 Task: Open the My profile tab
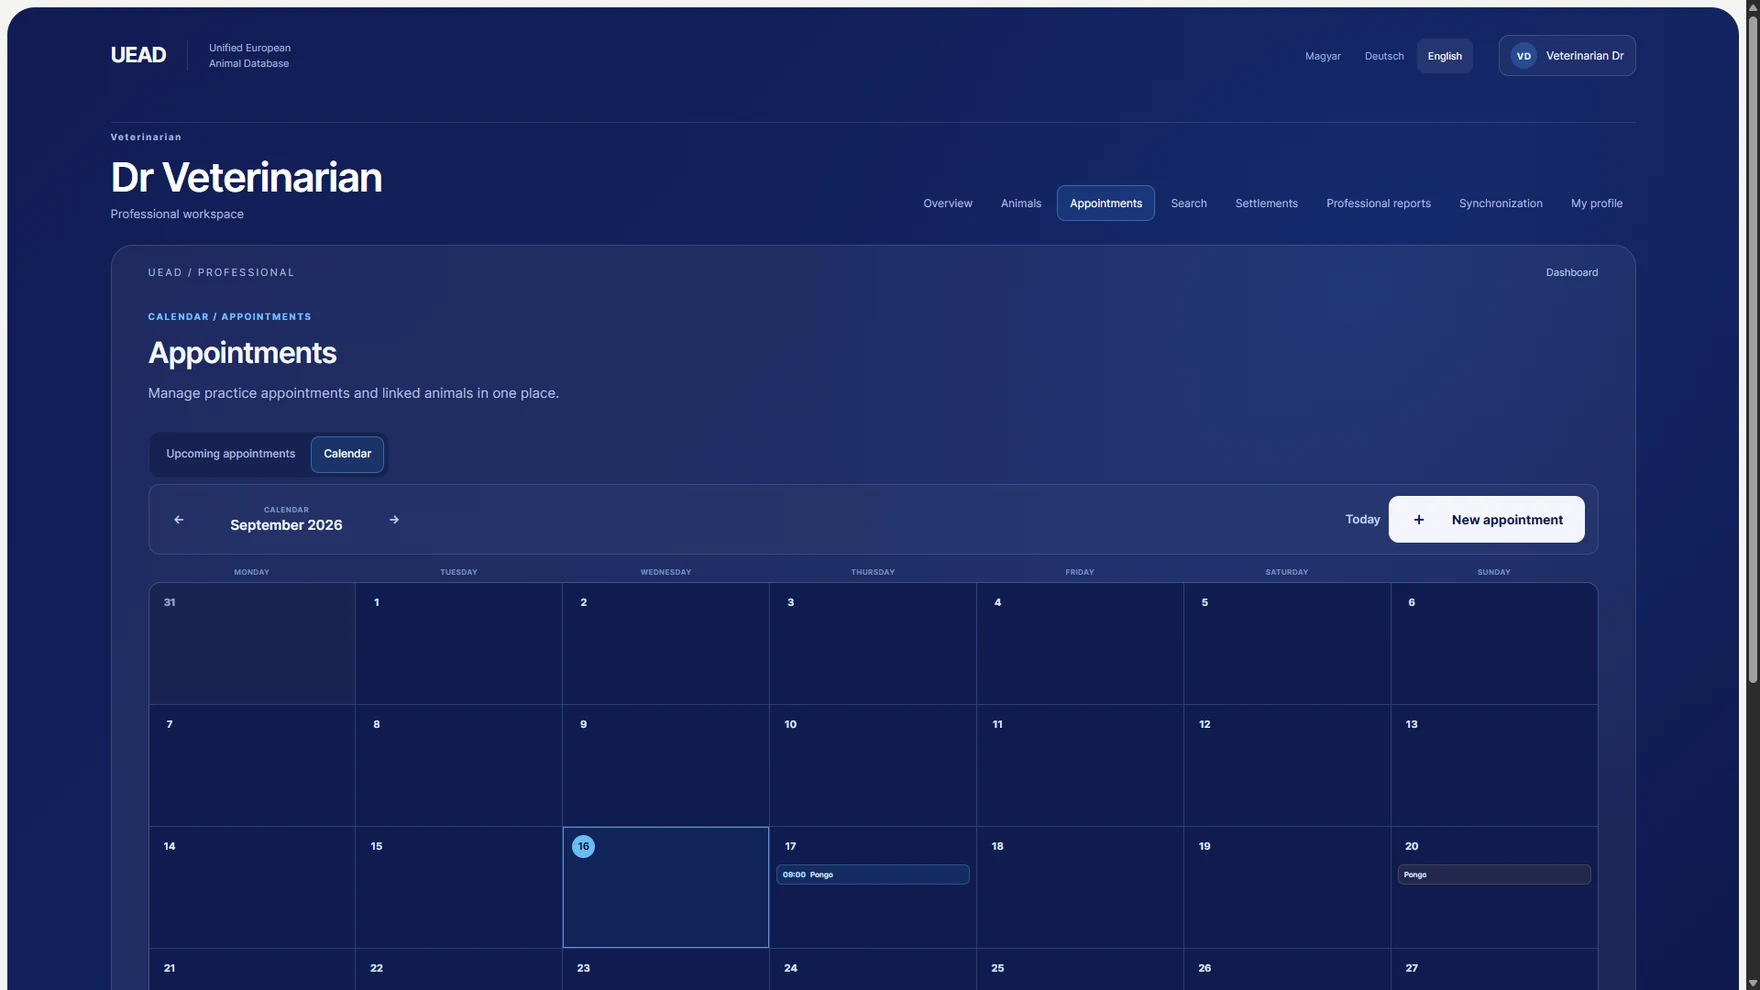pyautogui.click(x=1596, y=203)
